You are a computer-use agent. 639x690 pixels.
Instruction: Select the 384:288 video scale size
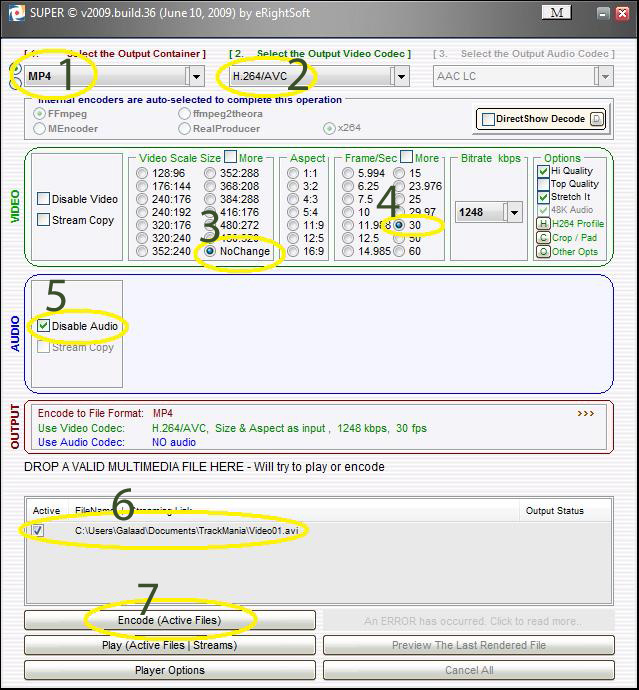pyautogui.click(x=210, y=199)
